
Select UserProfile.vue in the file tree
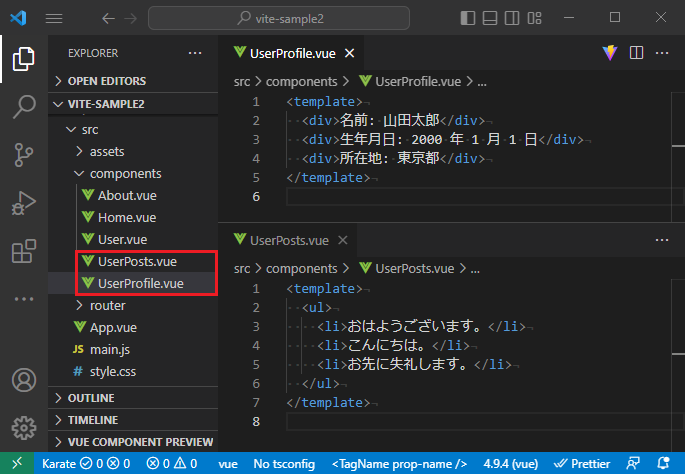point(133,284)
